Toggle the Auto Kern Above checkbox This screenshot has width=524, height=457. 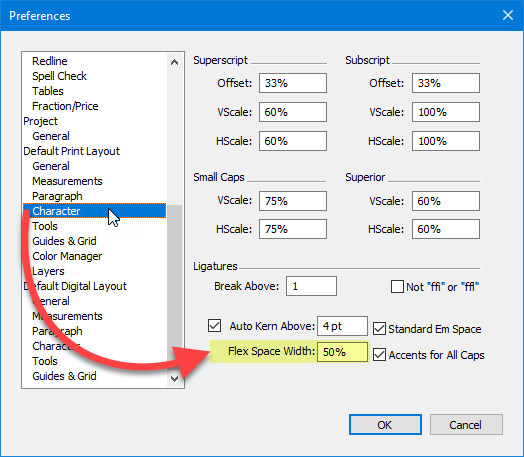point(214,325)
